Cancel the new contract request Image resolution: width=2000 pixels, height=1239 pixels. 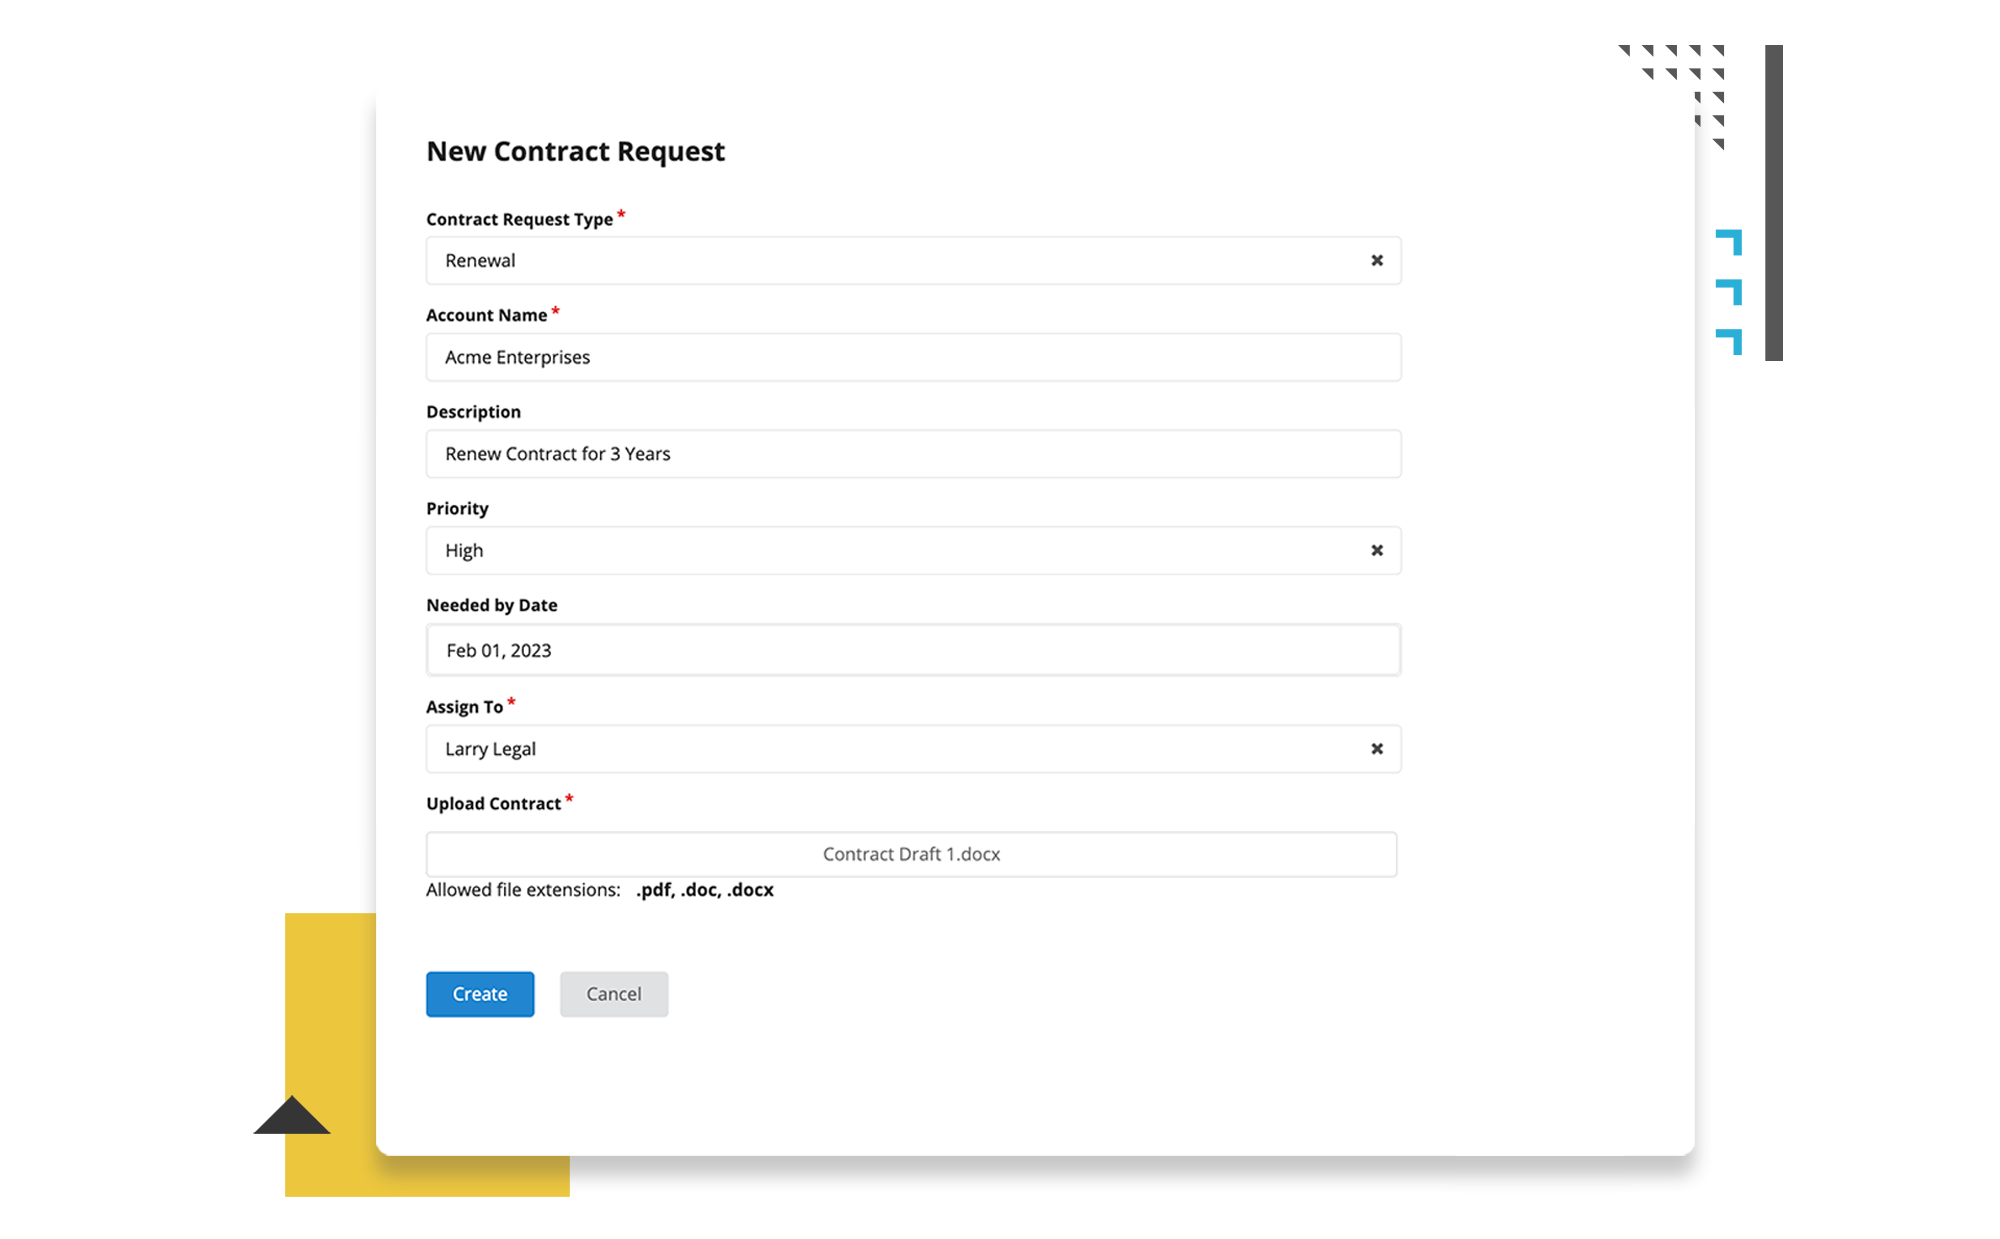pos(614,994)
